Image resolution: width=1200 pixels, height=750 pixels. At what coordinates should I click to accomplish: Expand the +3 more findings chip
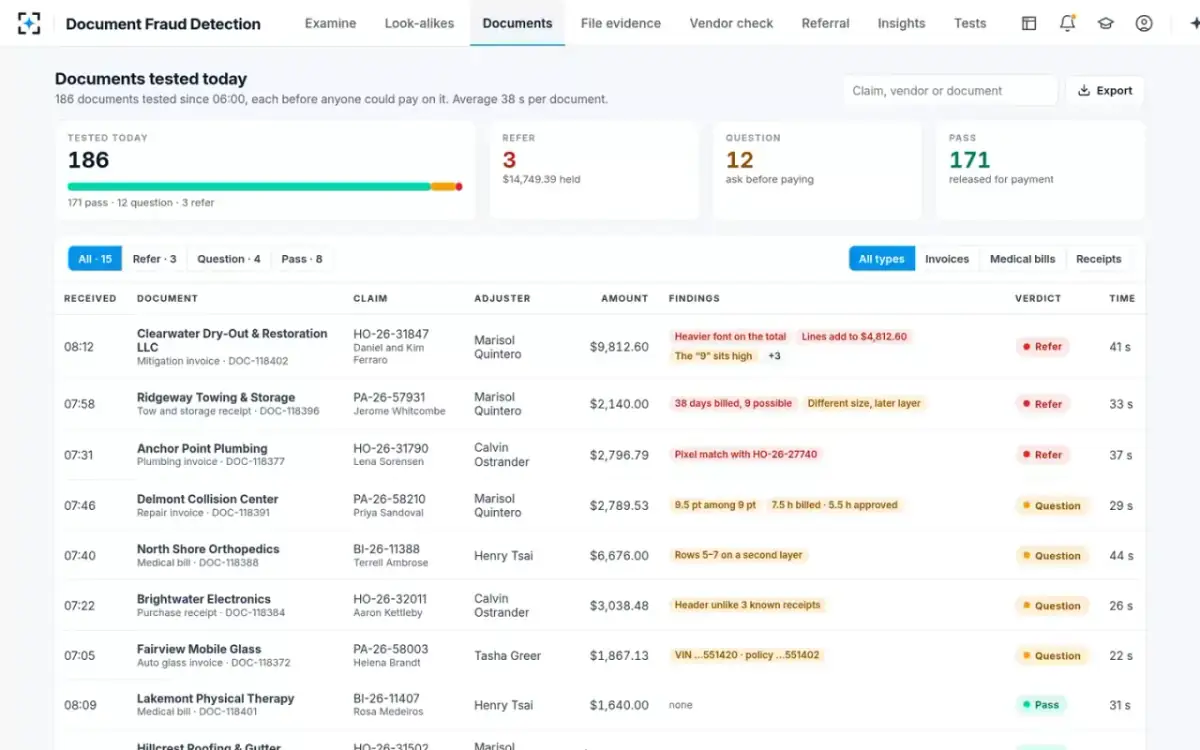[x=774, y=356]
